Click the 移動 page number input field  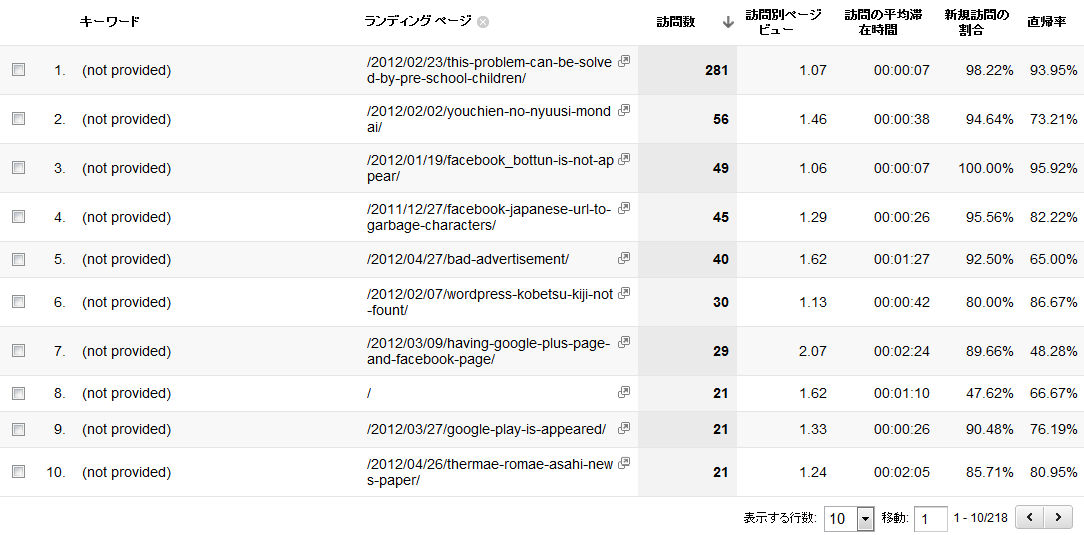tap(930, 518)
